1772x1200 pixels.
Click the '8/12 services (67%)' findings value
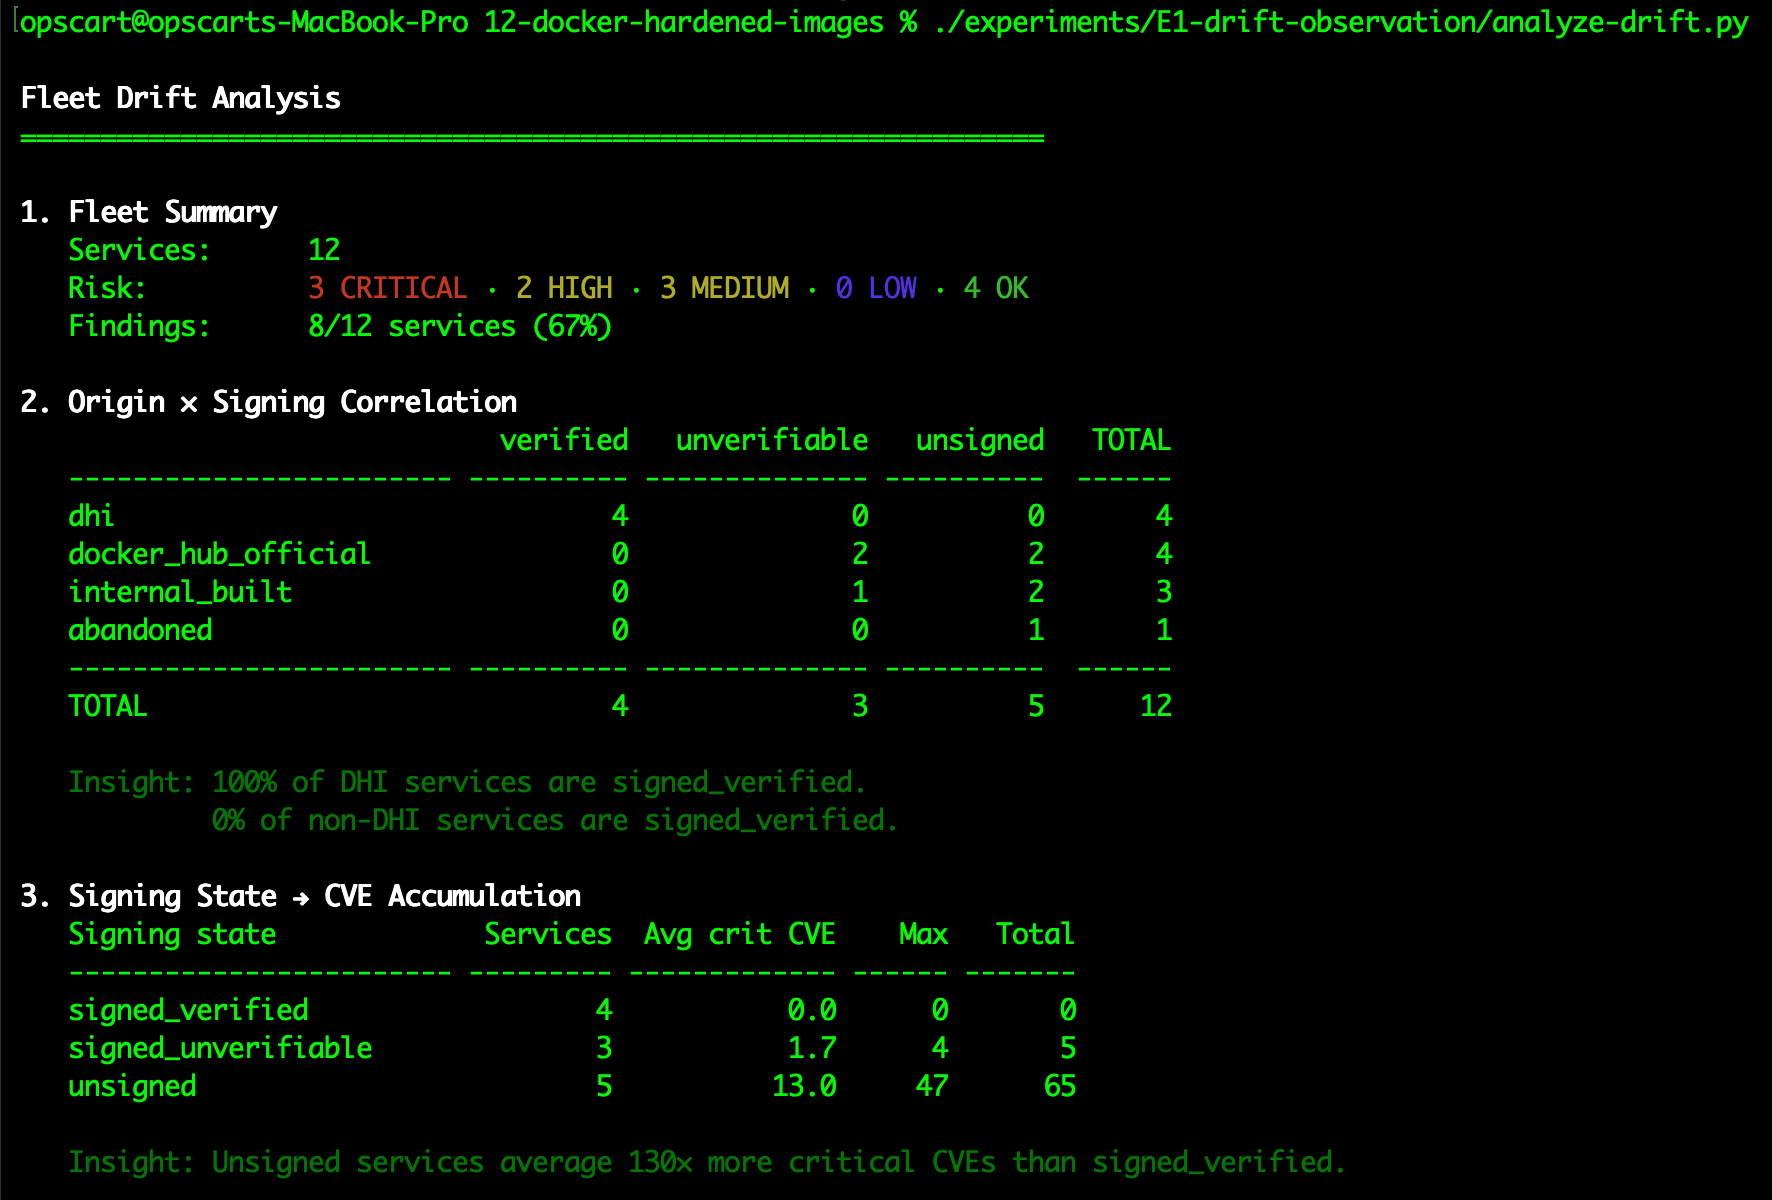460,326
